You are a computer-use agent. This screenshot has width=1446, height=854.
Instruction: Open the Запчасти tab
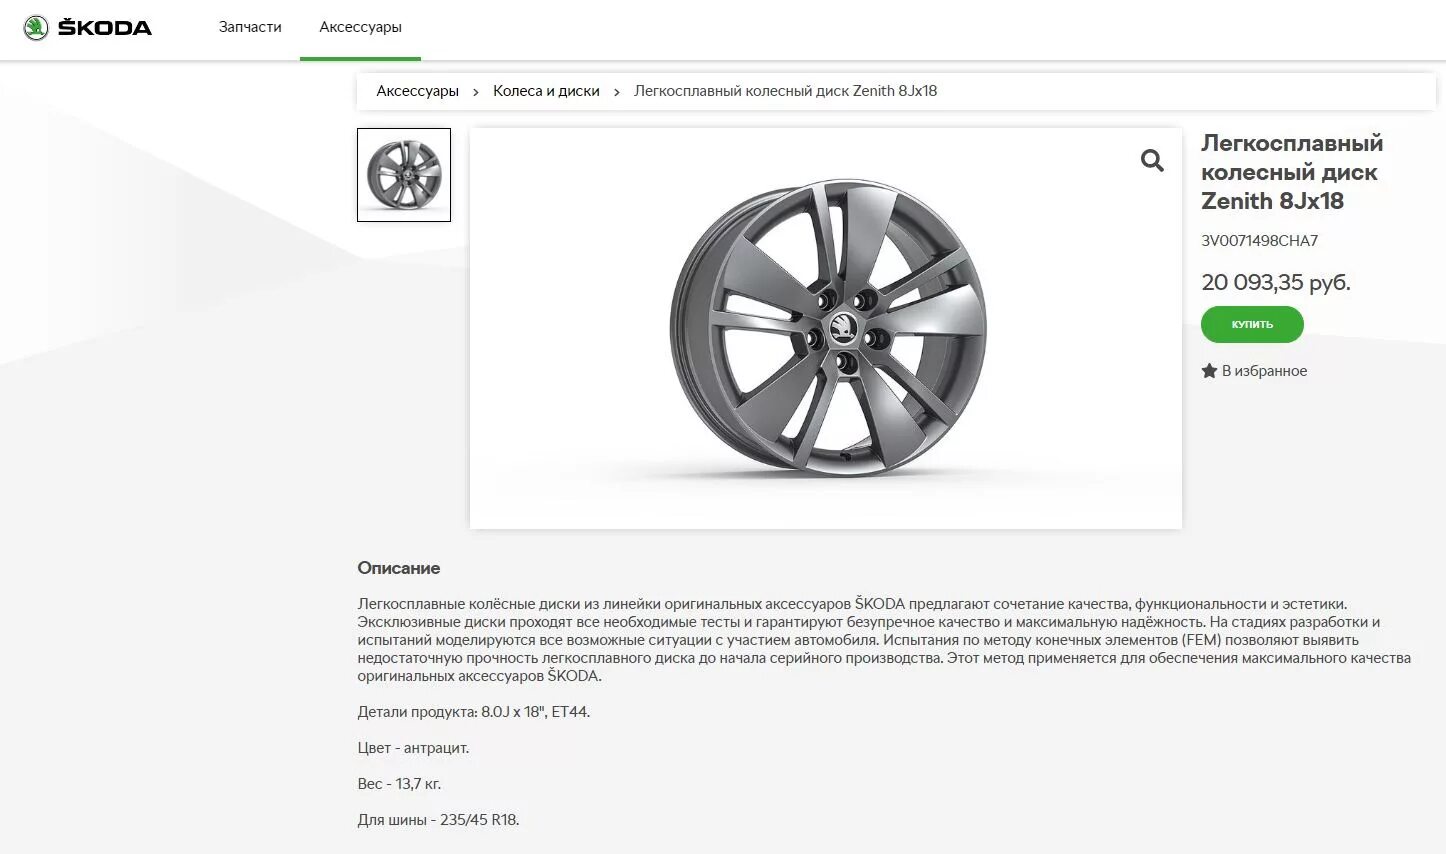(x=250, y=27)
